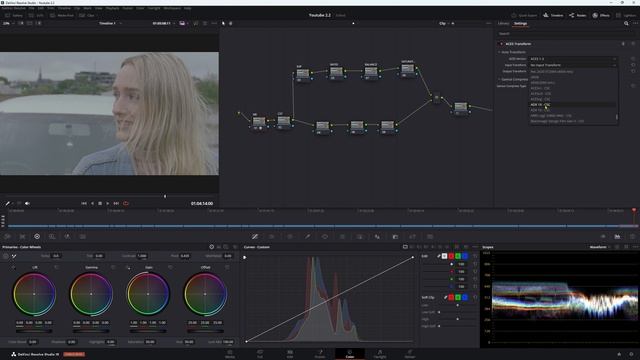Enable the green curve channel
The height and width of the screenshot is (360, 640).
[458, 256]
